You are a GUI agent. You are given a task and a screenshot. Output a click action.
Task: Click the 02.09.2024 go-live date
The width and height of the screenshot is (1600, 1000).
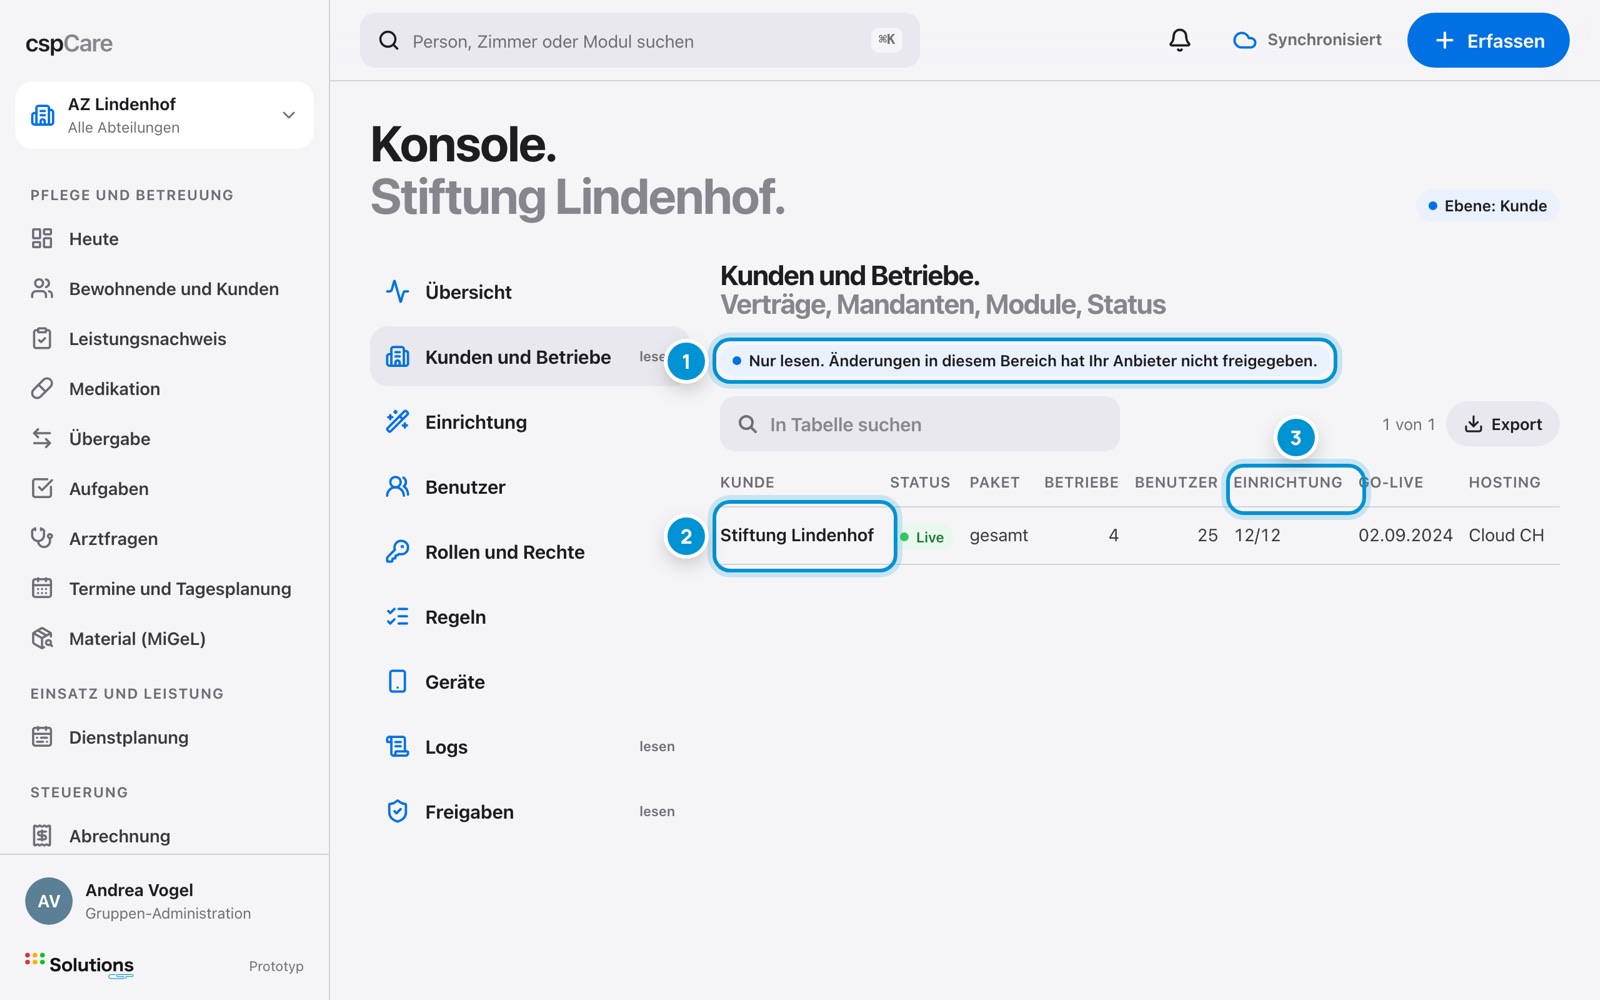pos(1405,535)
